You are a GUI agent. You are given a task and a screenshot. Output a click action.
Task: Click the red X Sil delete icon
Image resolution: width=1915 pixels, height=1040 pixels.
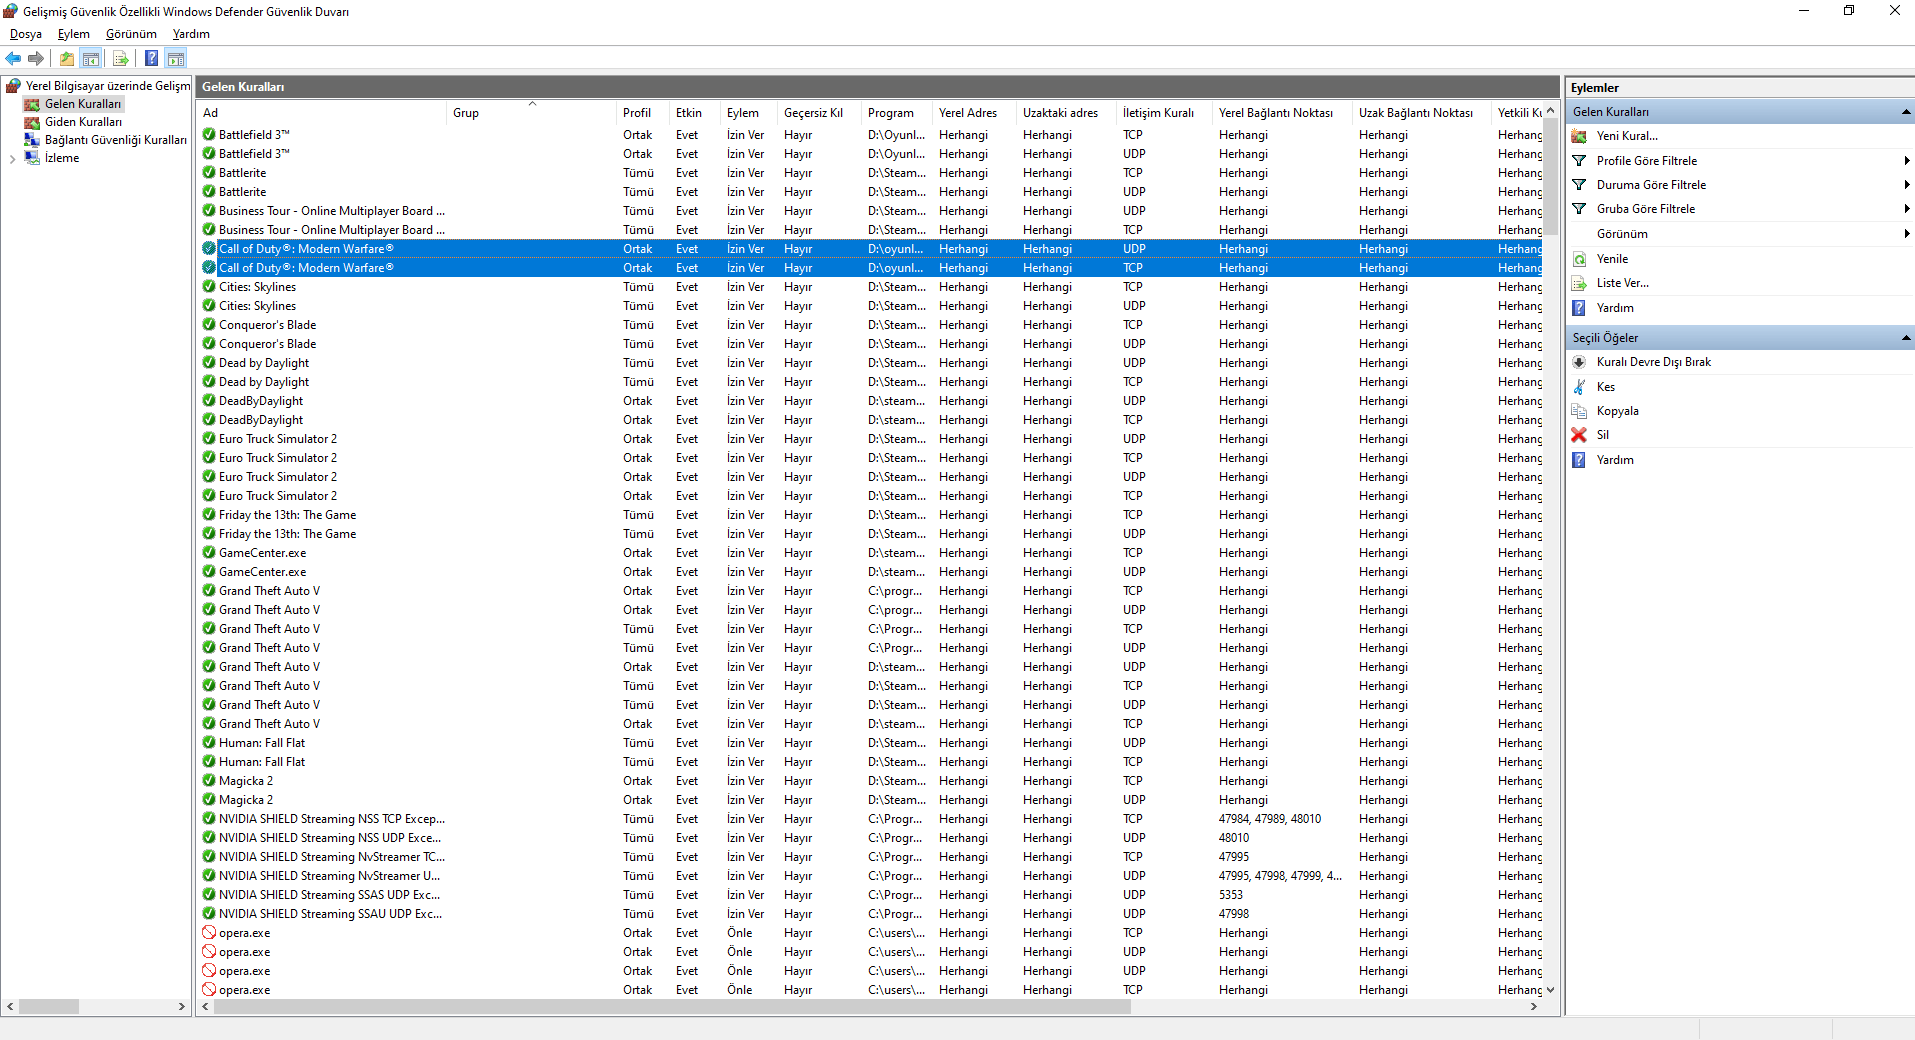(1579, 435)
